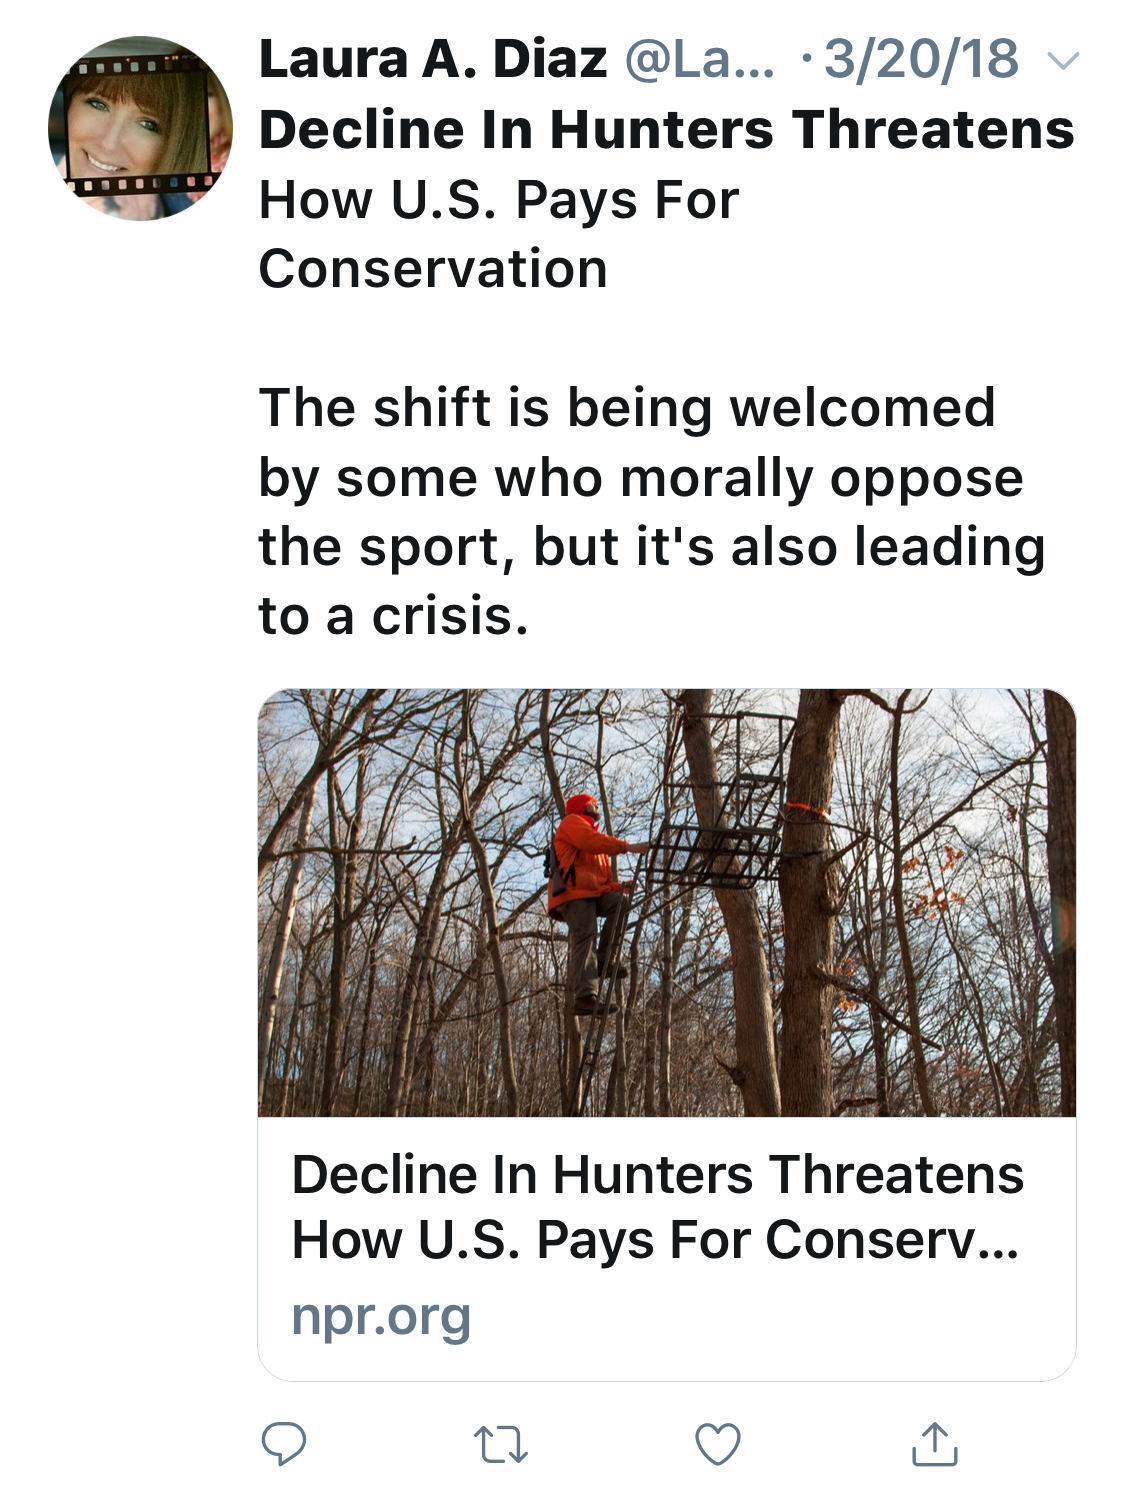The image size is (1125, 1495).
Task: Tap the 'The shift is being welcomed' paragraph
Action: (x=626, y=408)
